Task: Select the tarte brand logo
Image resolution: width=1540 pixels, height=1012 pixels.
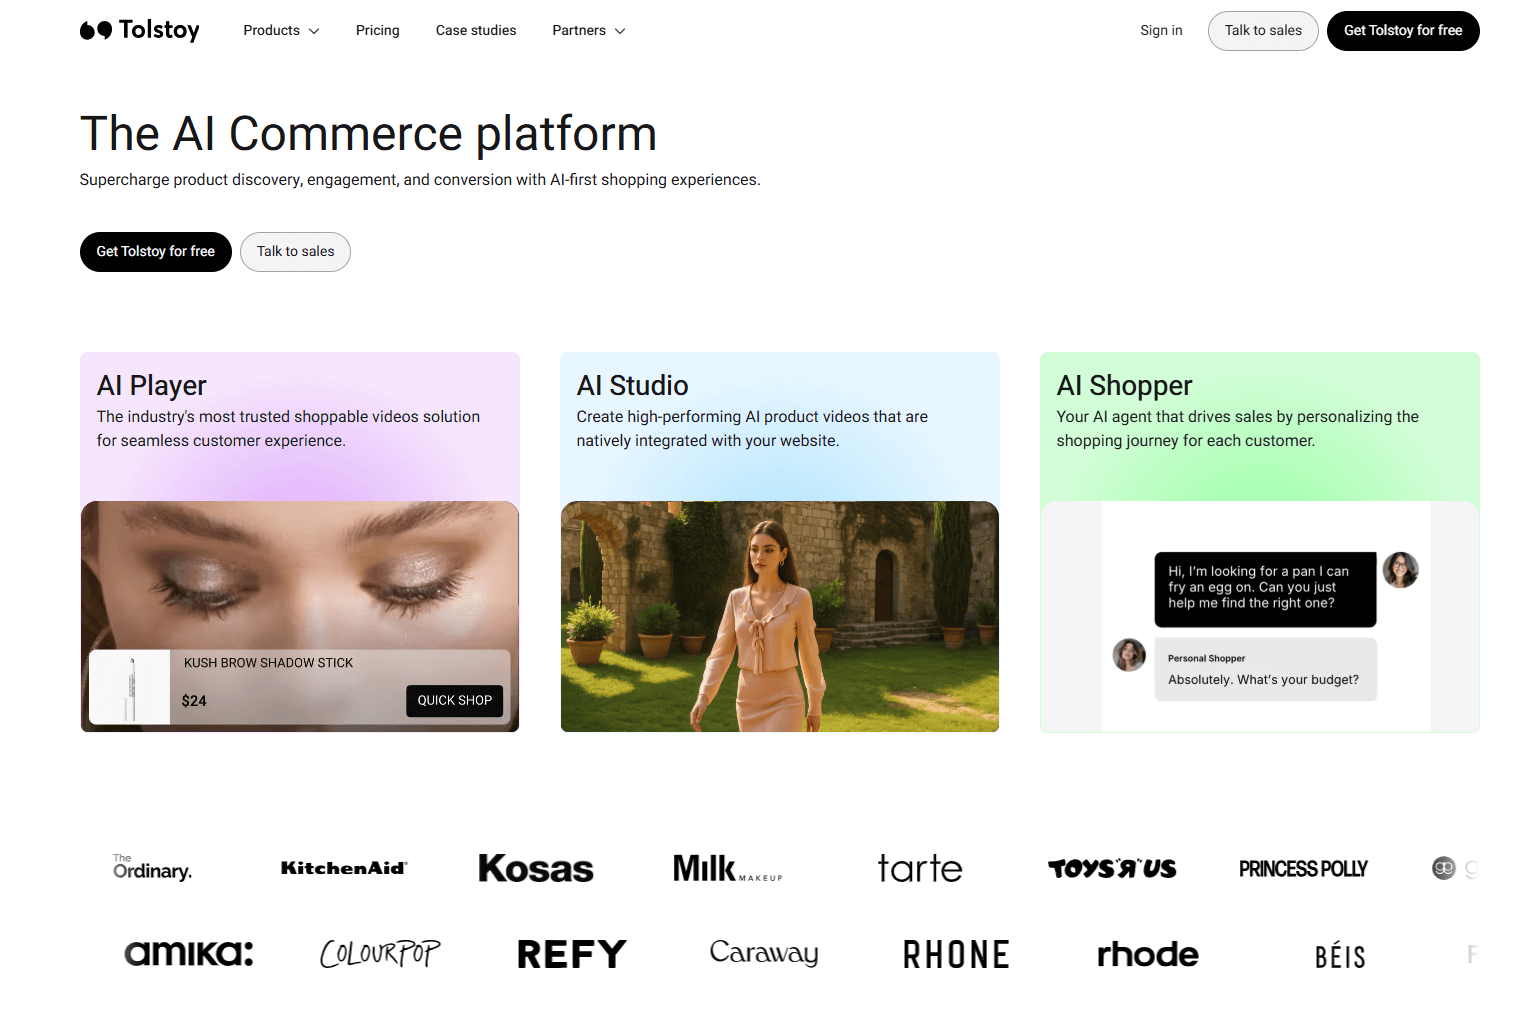Action: (x=919, y=868)
